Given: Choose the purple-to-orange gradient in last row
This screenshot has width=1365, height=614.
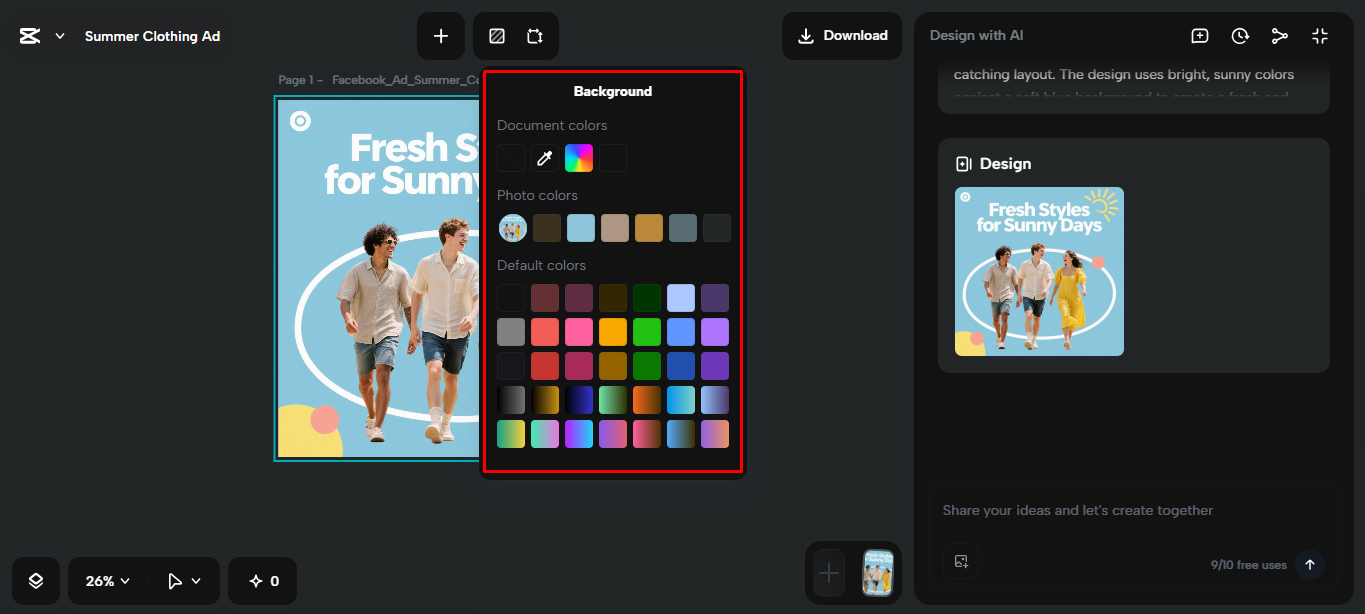Looking at the screenshot, I should point(715,434).
